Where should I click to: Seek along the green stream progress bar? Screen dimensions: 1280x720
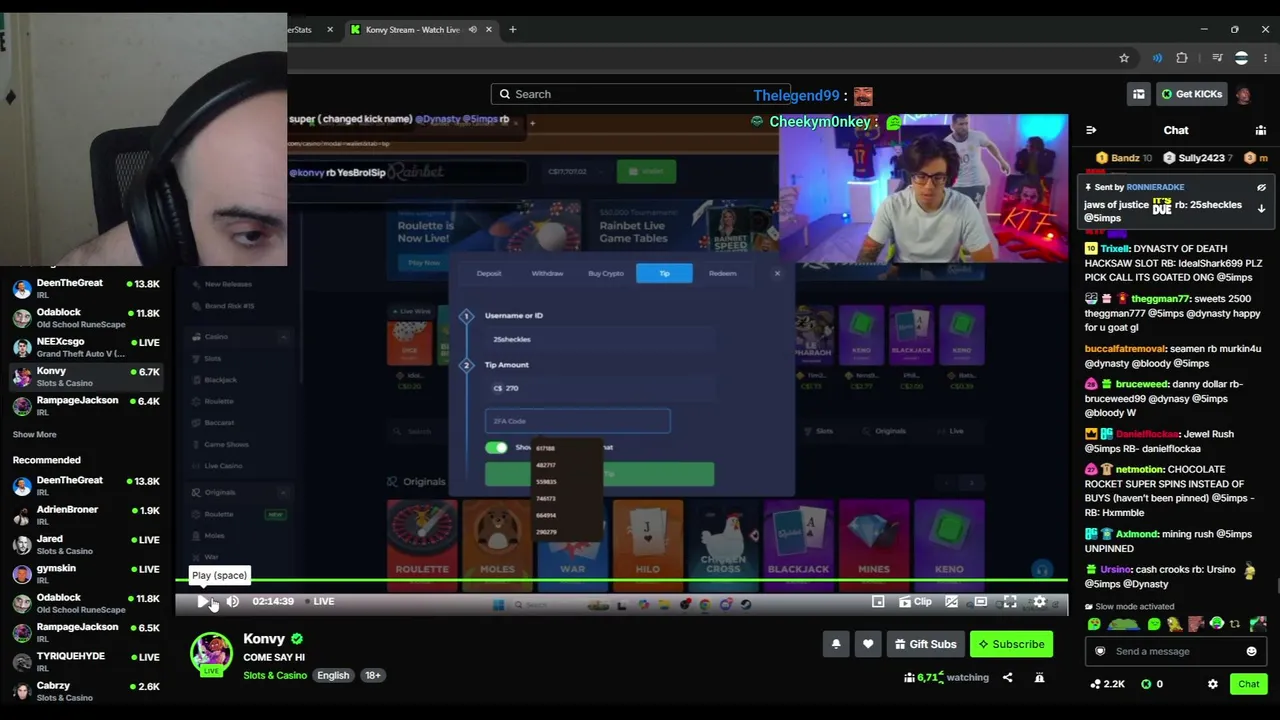[x=622, y=580]
